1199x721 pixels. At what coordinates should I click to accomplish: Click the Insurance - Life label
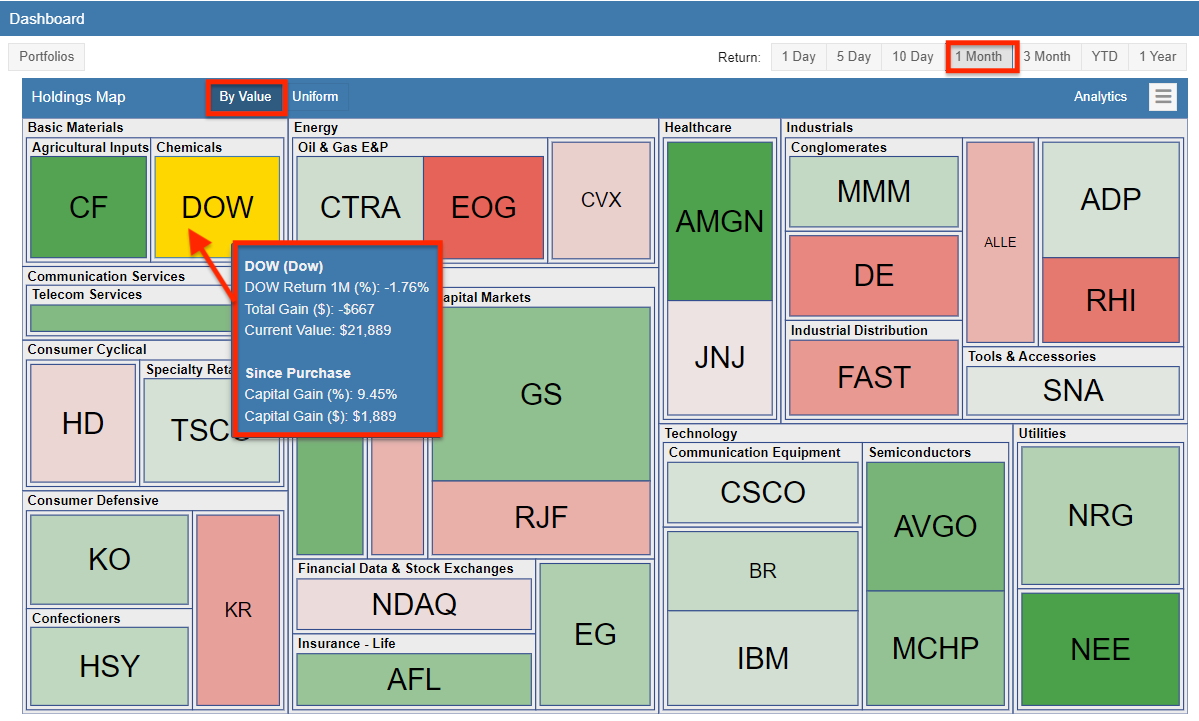(346, 644)
